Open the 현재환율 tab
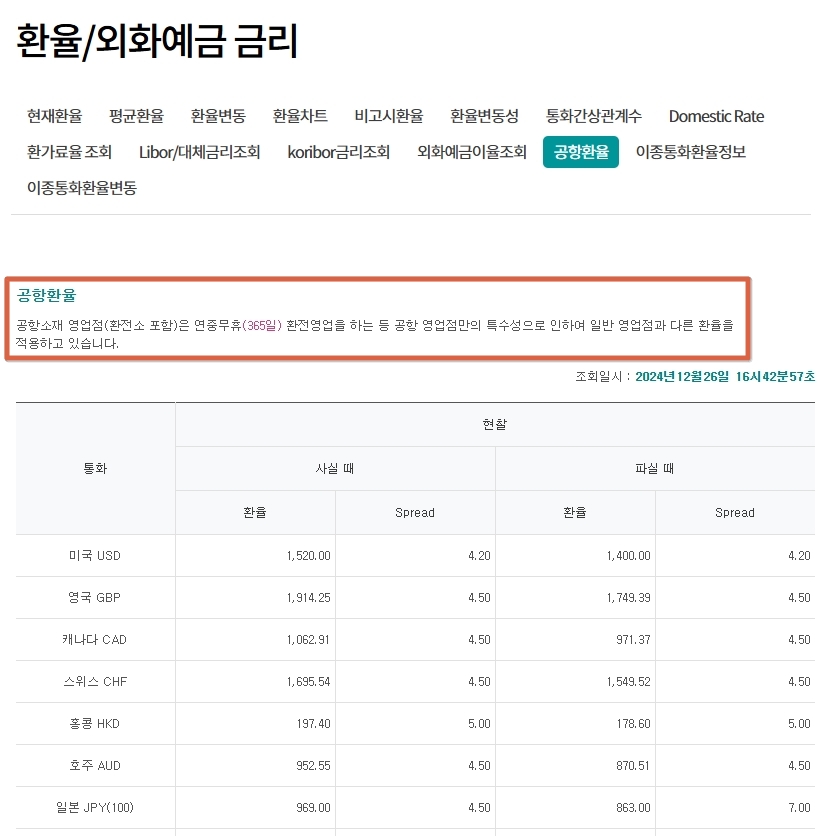 point(55,116)
